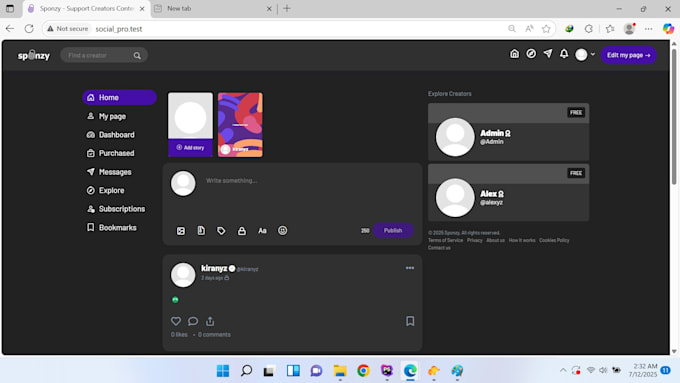Set a price tag on the post
Screen dimensions: 680x383
[221, 231]
